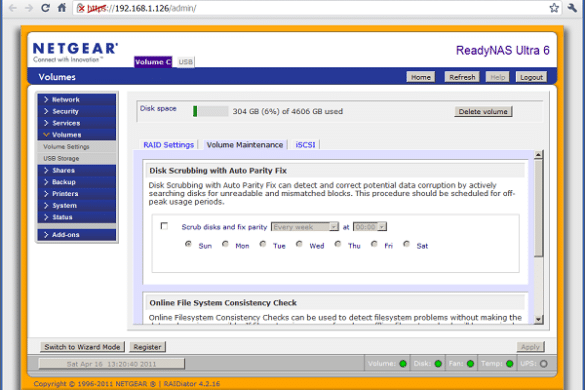Select the USB volume tab
Image resolution: width=585 pixels, height=390 pixels.
click(x=185, y=62)
